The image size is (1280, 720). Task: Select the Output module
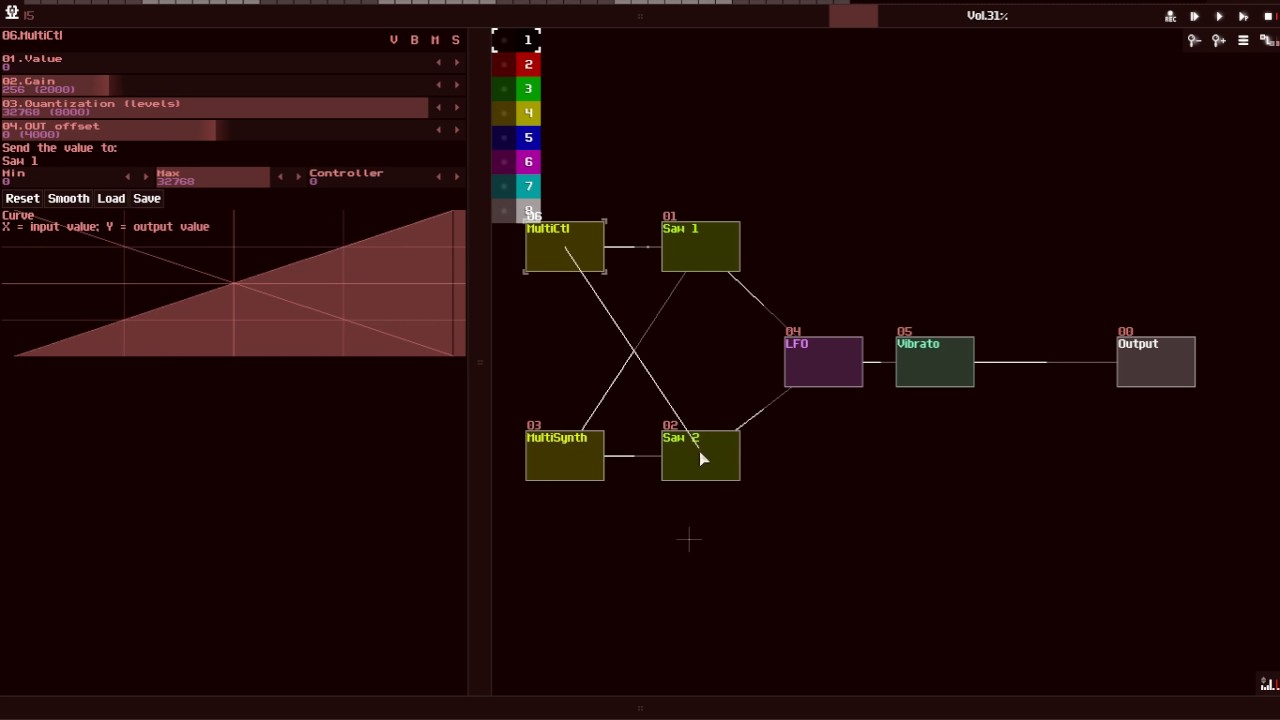point(1156,362)
